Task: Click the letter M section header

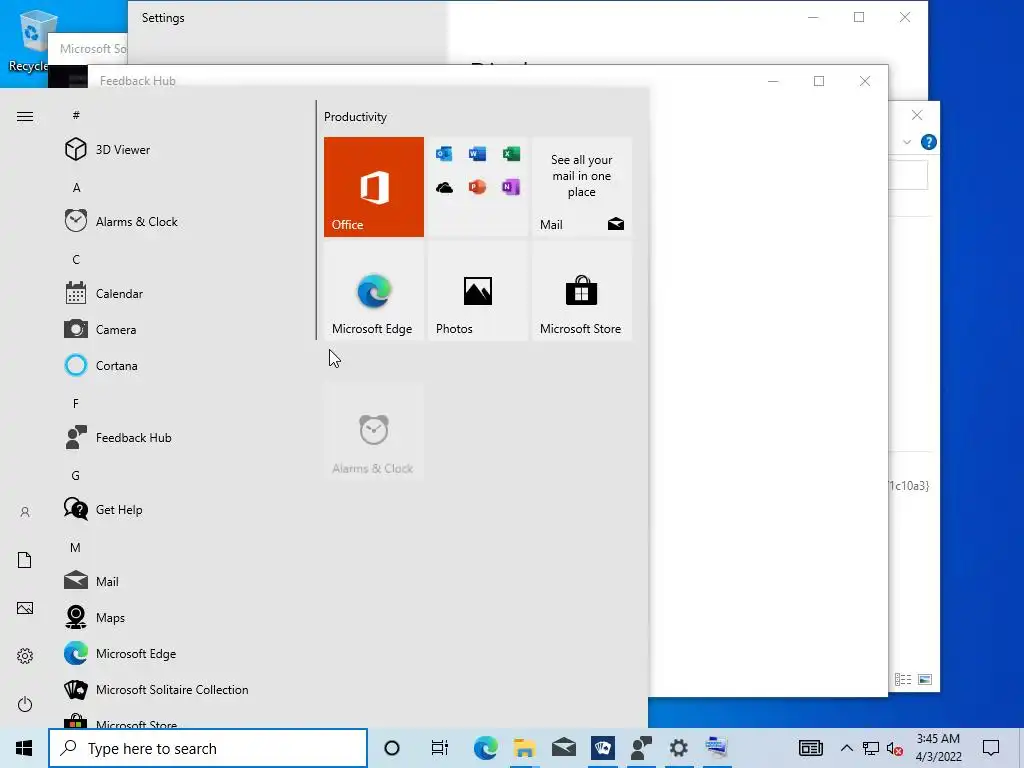Action: [76, 547]
